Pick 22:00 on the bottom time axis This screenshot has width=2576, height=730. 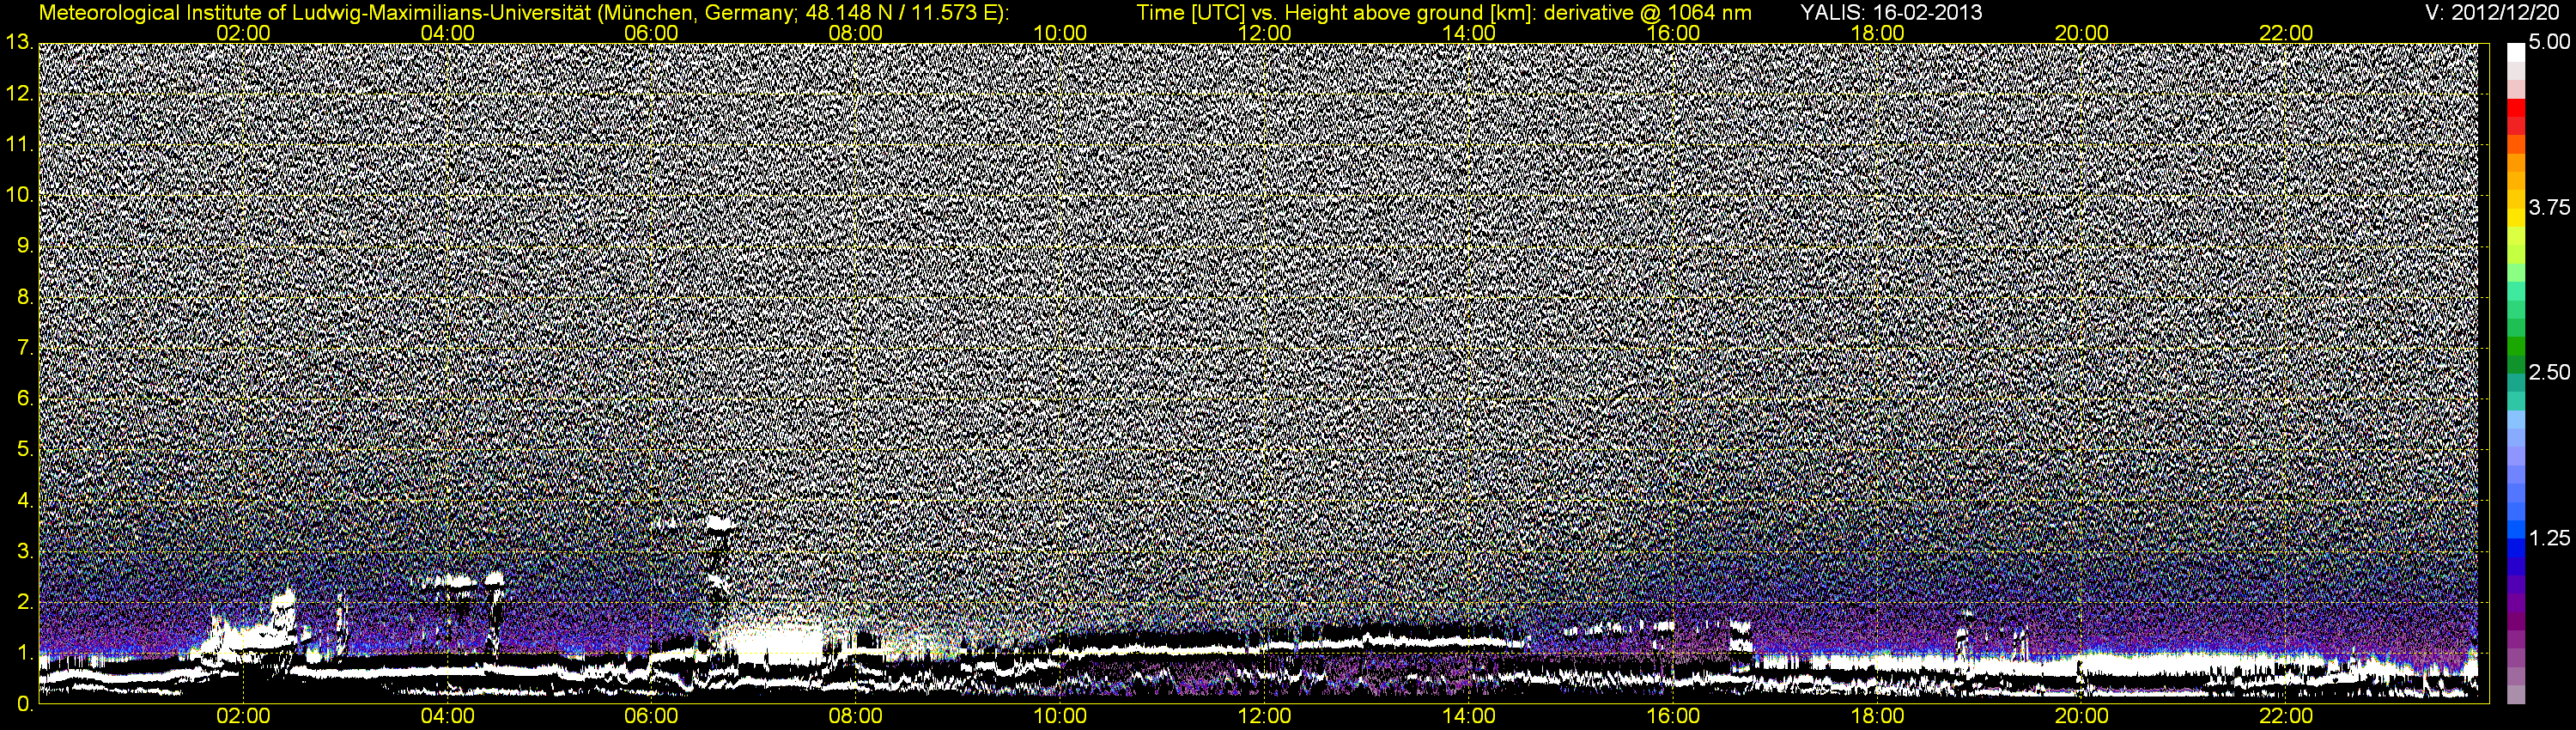click(x=2286, y=716)
